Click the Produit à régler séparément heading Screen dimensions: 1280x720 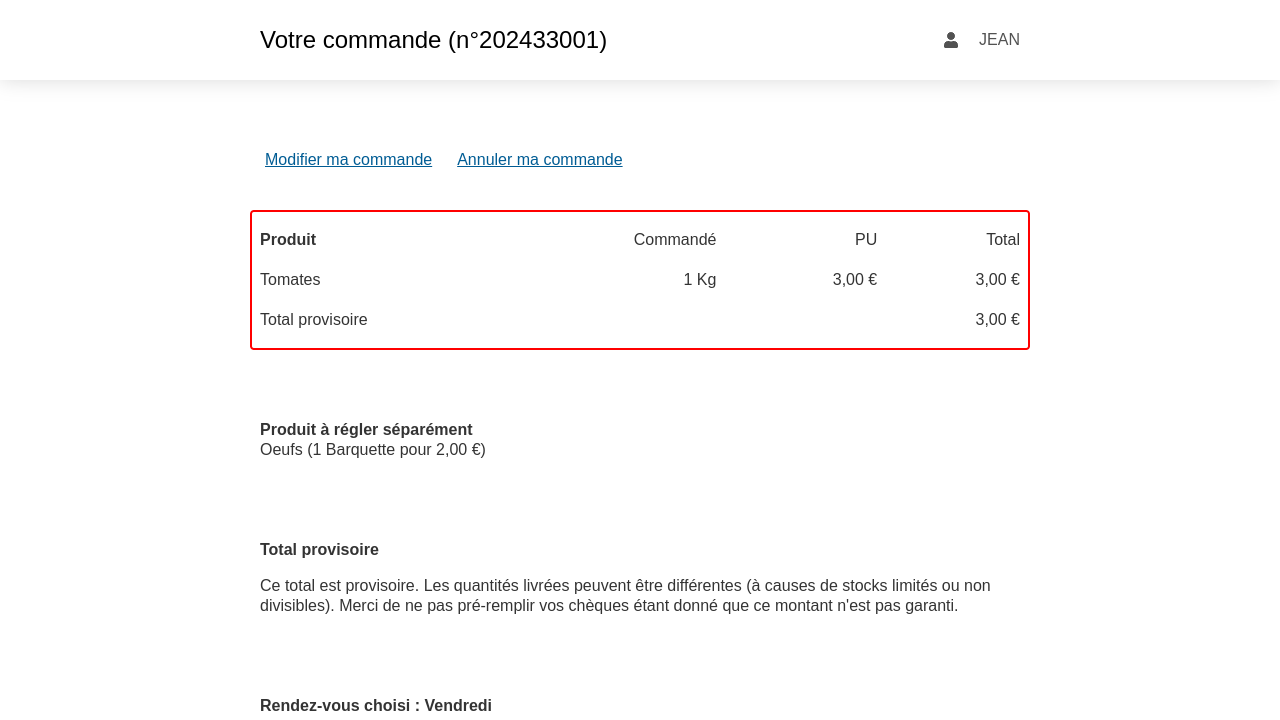[x=366, y=430]
